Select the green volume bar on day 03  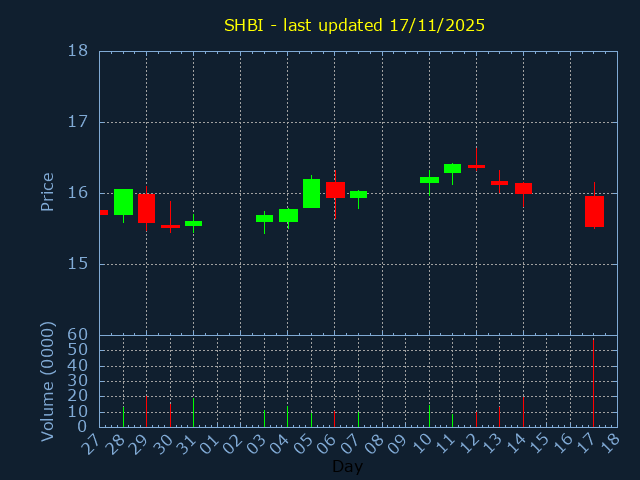(x=264, y=418)
